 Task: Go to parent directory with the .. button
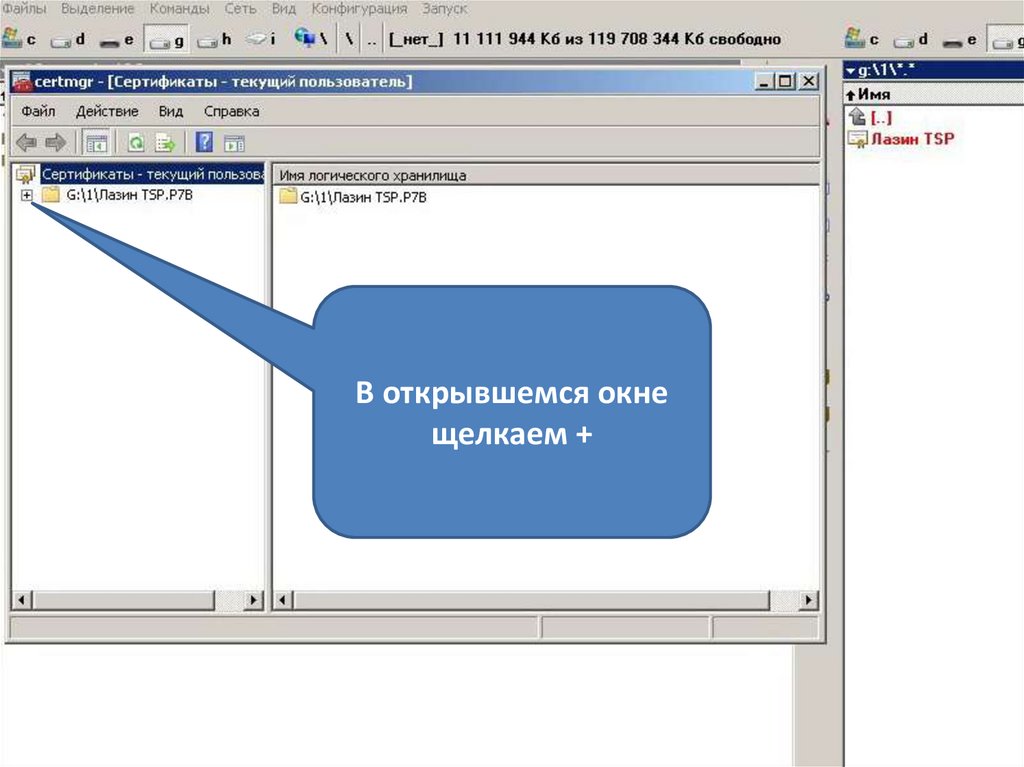click(372, 39)
